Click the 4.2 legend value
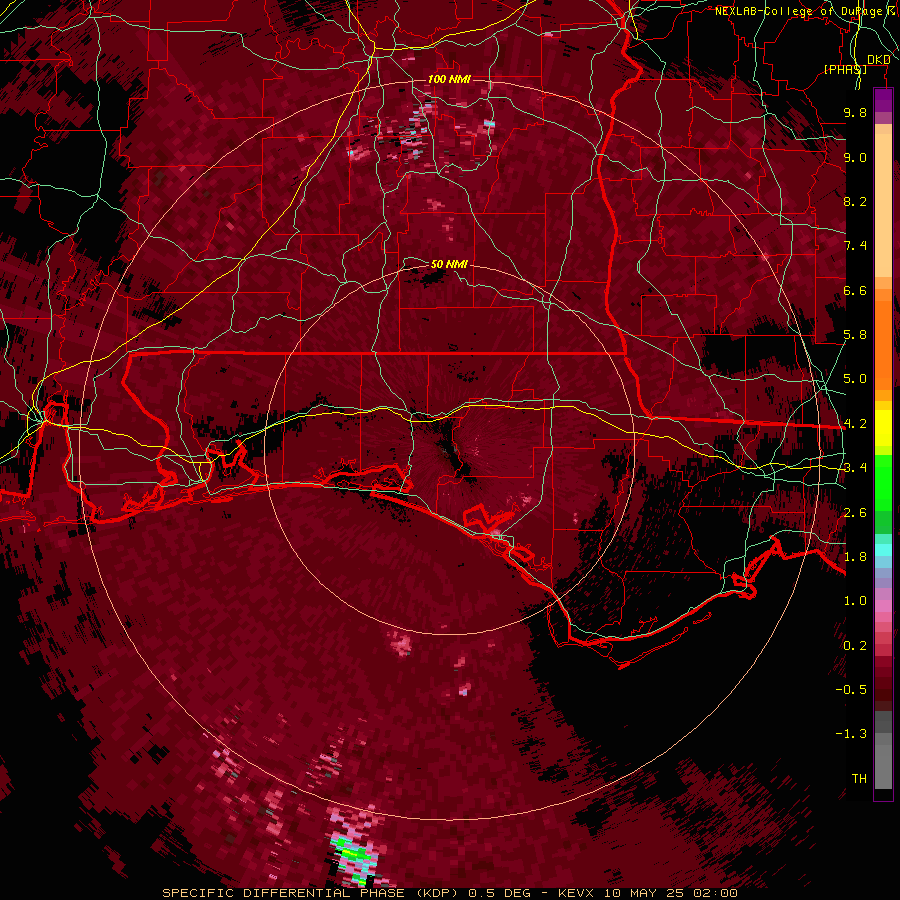Viewport: 900px width, 900px height. click(x=855, y=424)
